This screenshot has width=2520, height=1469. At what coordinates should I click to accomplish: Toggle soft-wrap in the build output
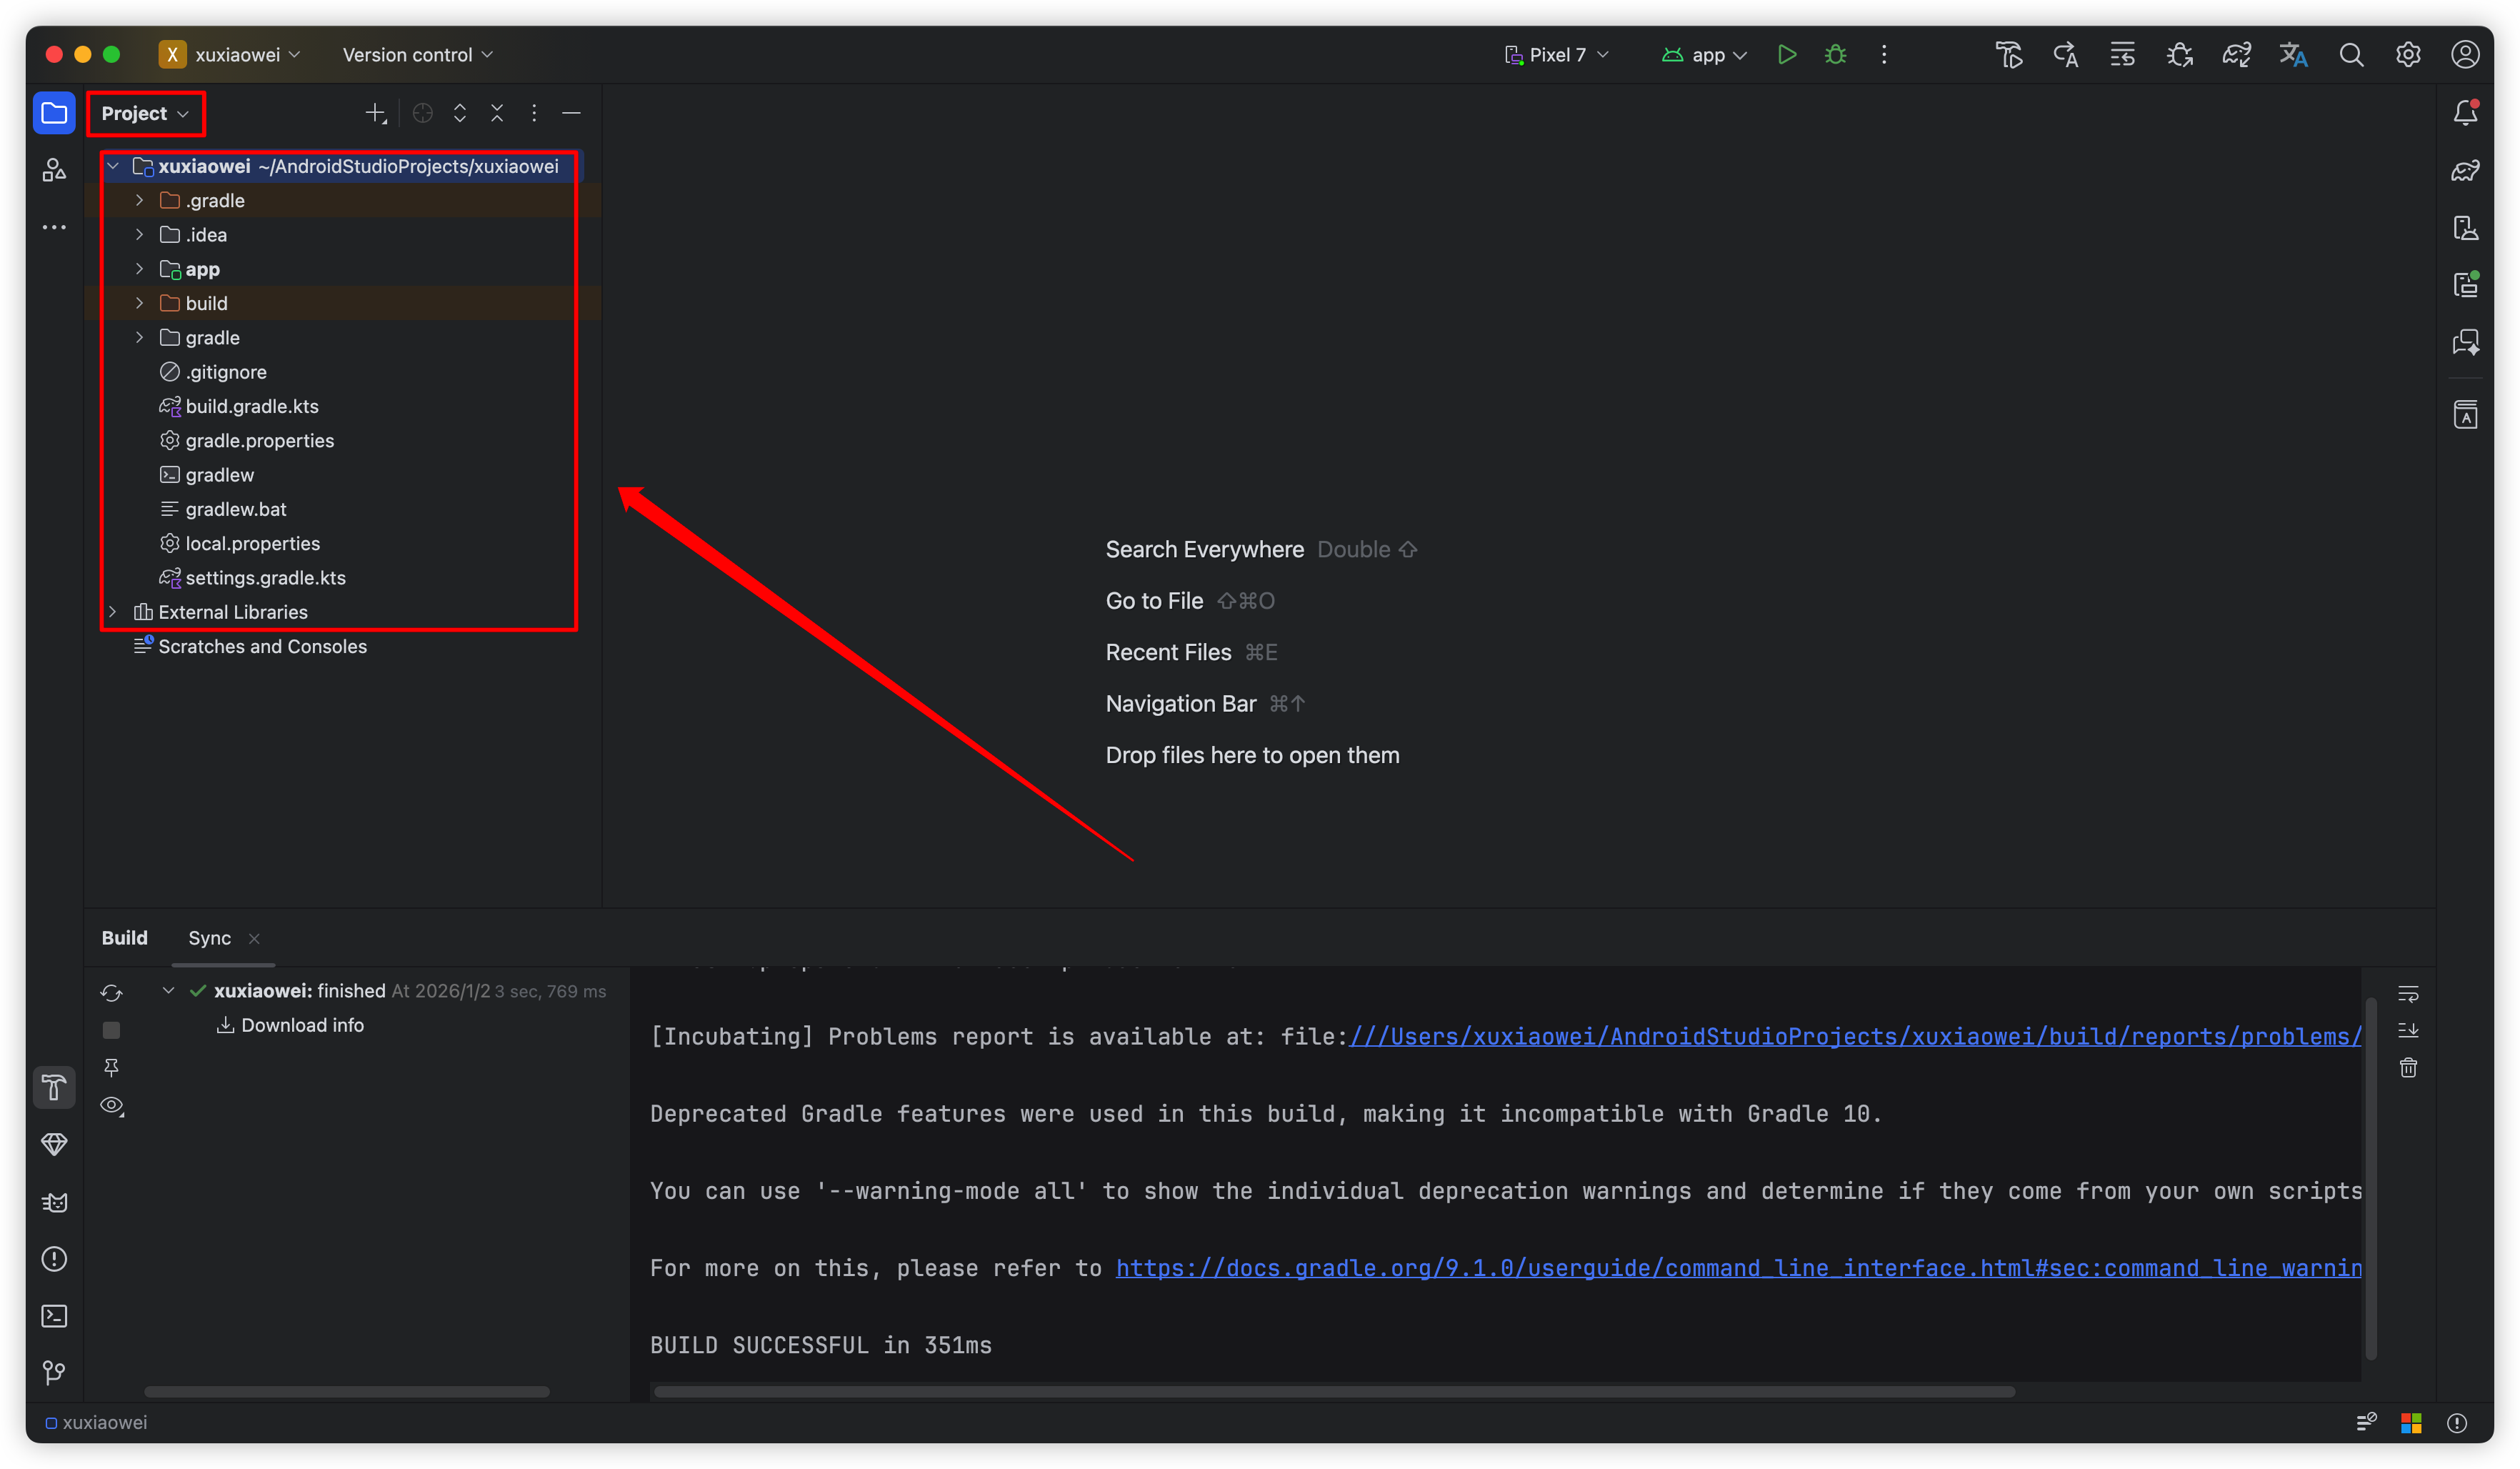[x=2408, y=993]
